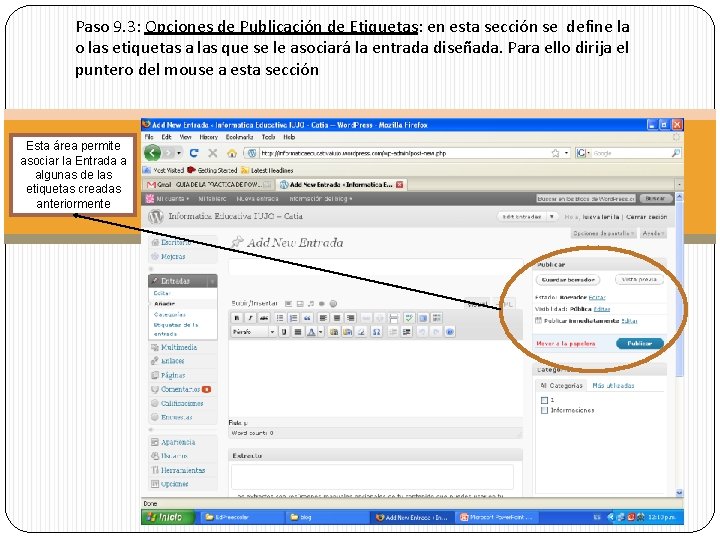Viewport: 720px width, 540px height.
Task: Click the Extracto text area
Action: (x=372, y=476)
